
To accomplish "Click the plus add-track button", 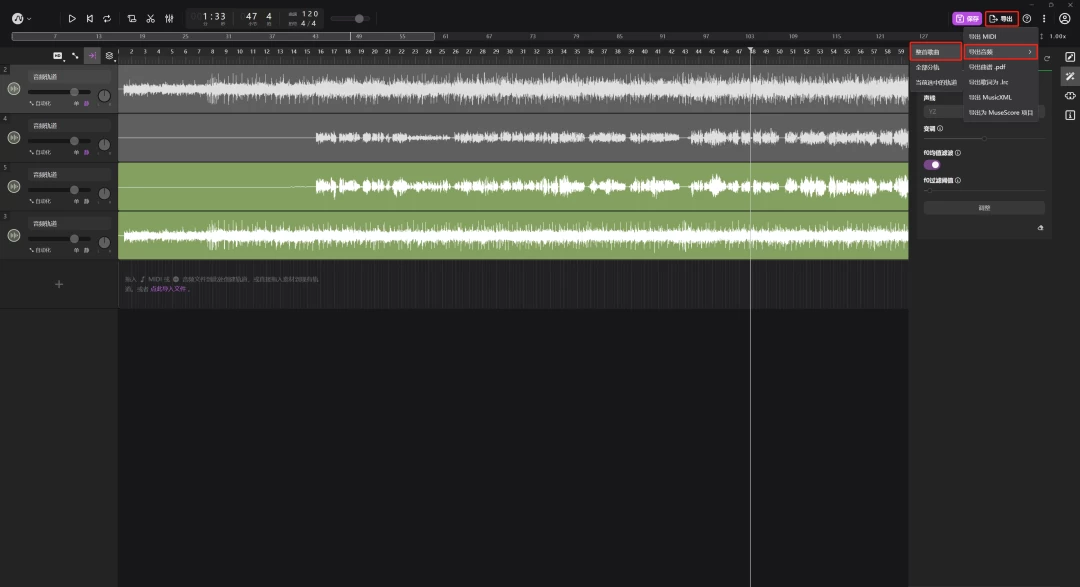I will point(59,284).
